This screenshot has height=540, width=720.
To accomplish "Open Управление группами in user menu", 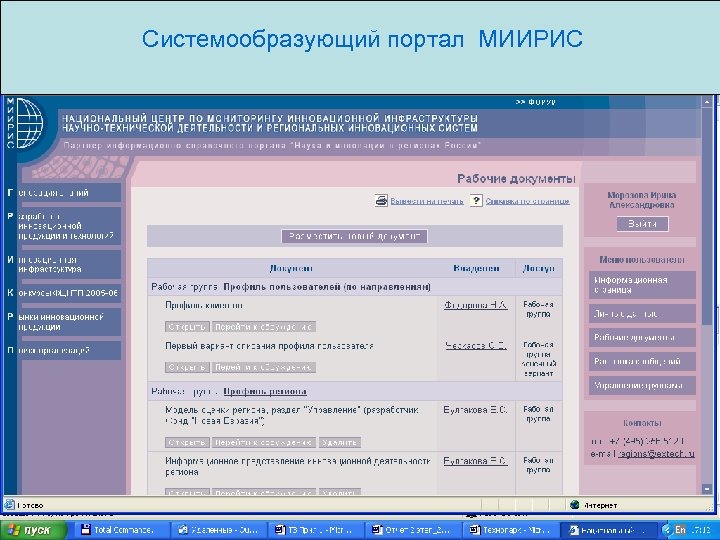I will [x=642, y=385].
